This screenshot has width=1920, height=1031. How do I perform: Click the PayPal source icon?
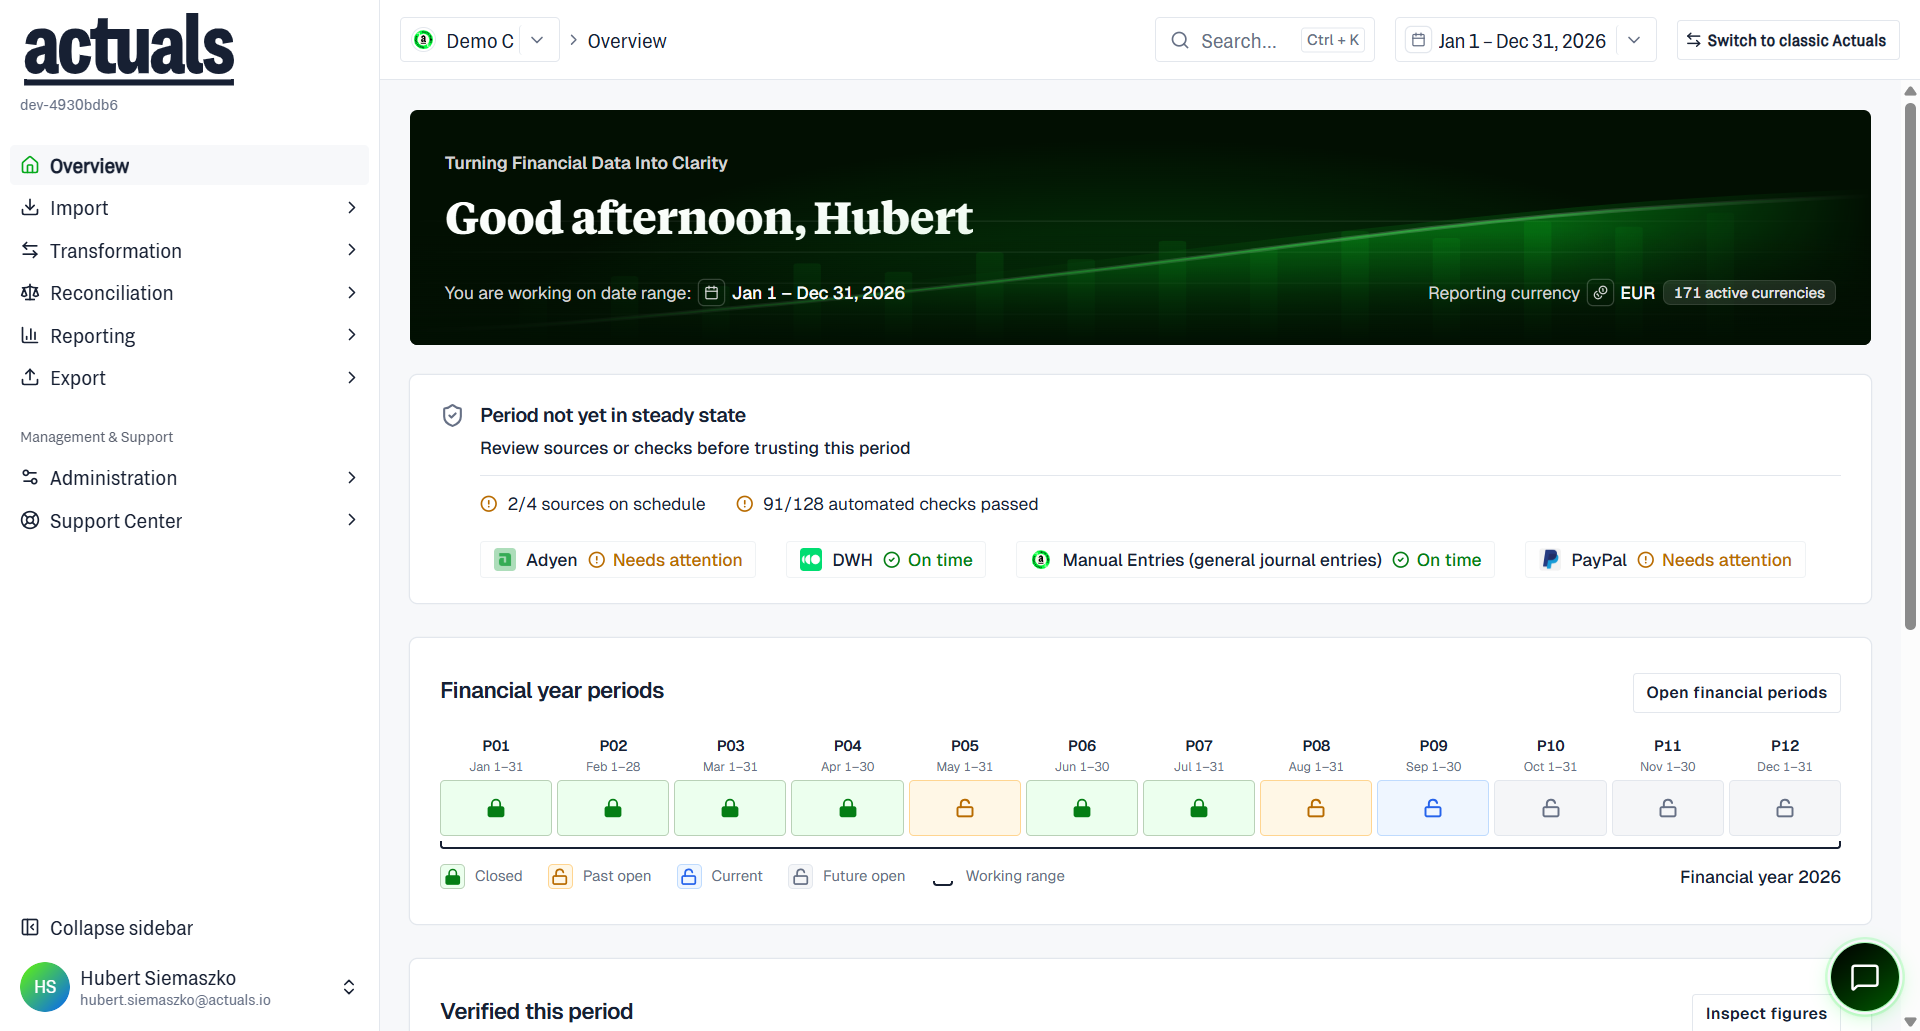[x=1550, y=560]
